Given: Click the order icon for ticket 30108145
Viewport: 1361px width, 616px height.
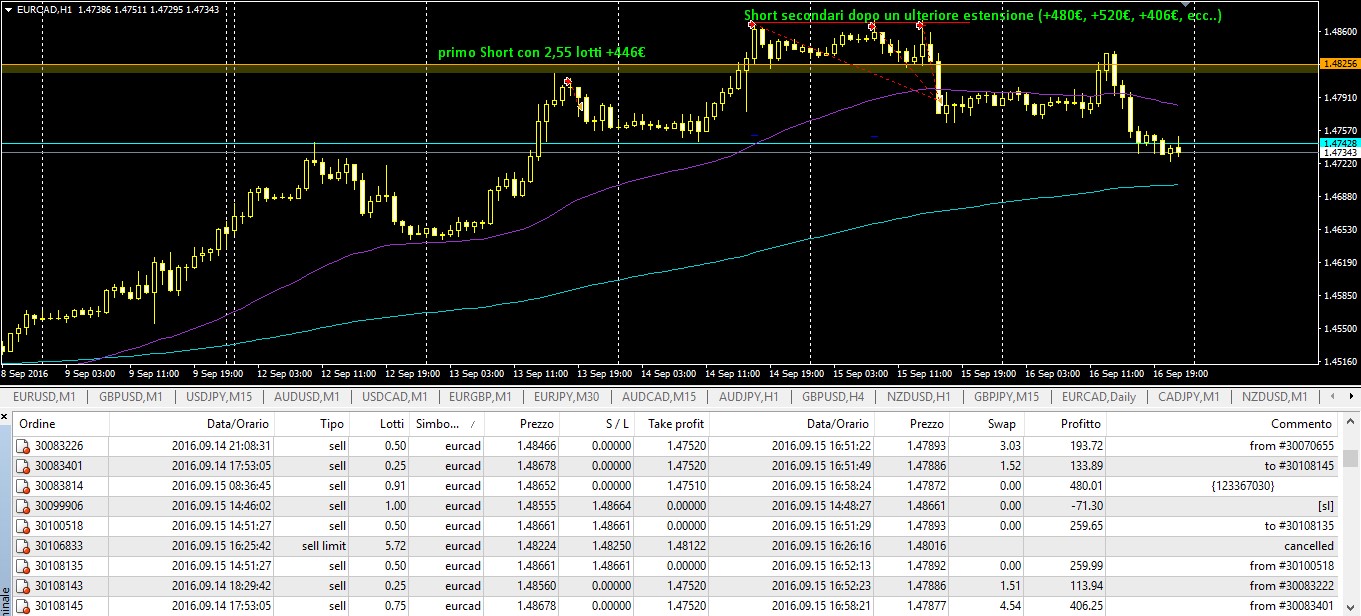Looking at the screenshot, I should click(x=24, y=605).
